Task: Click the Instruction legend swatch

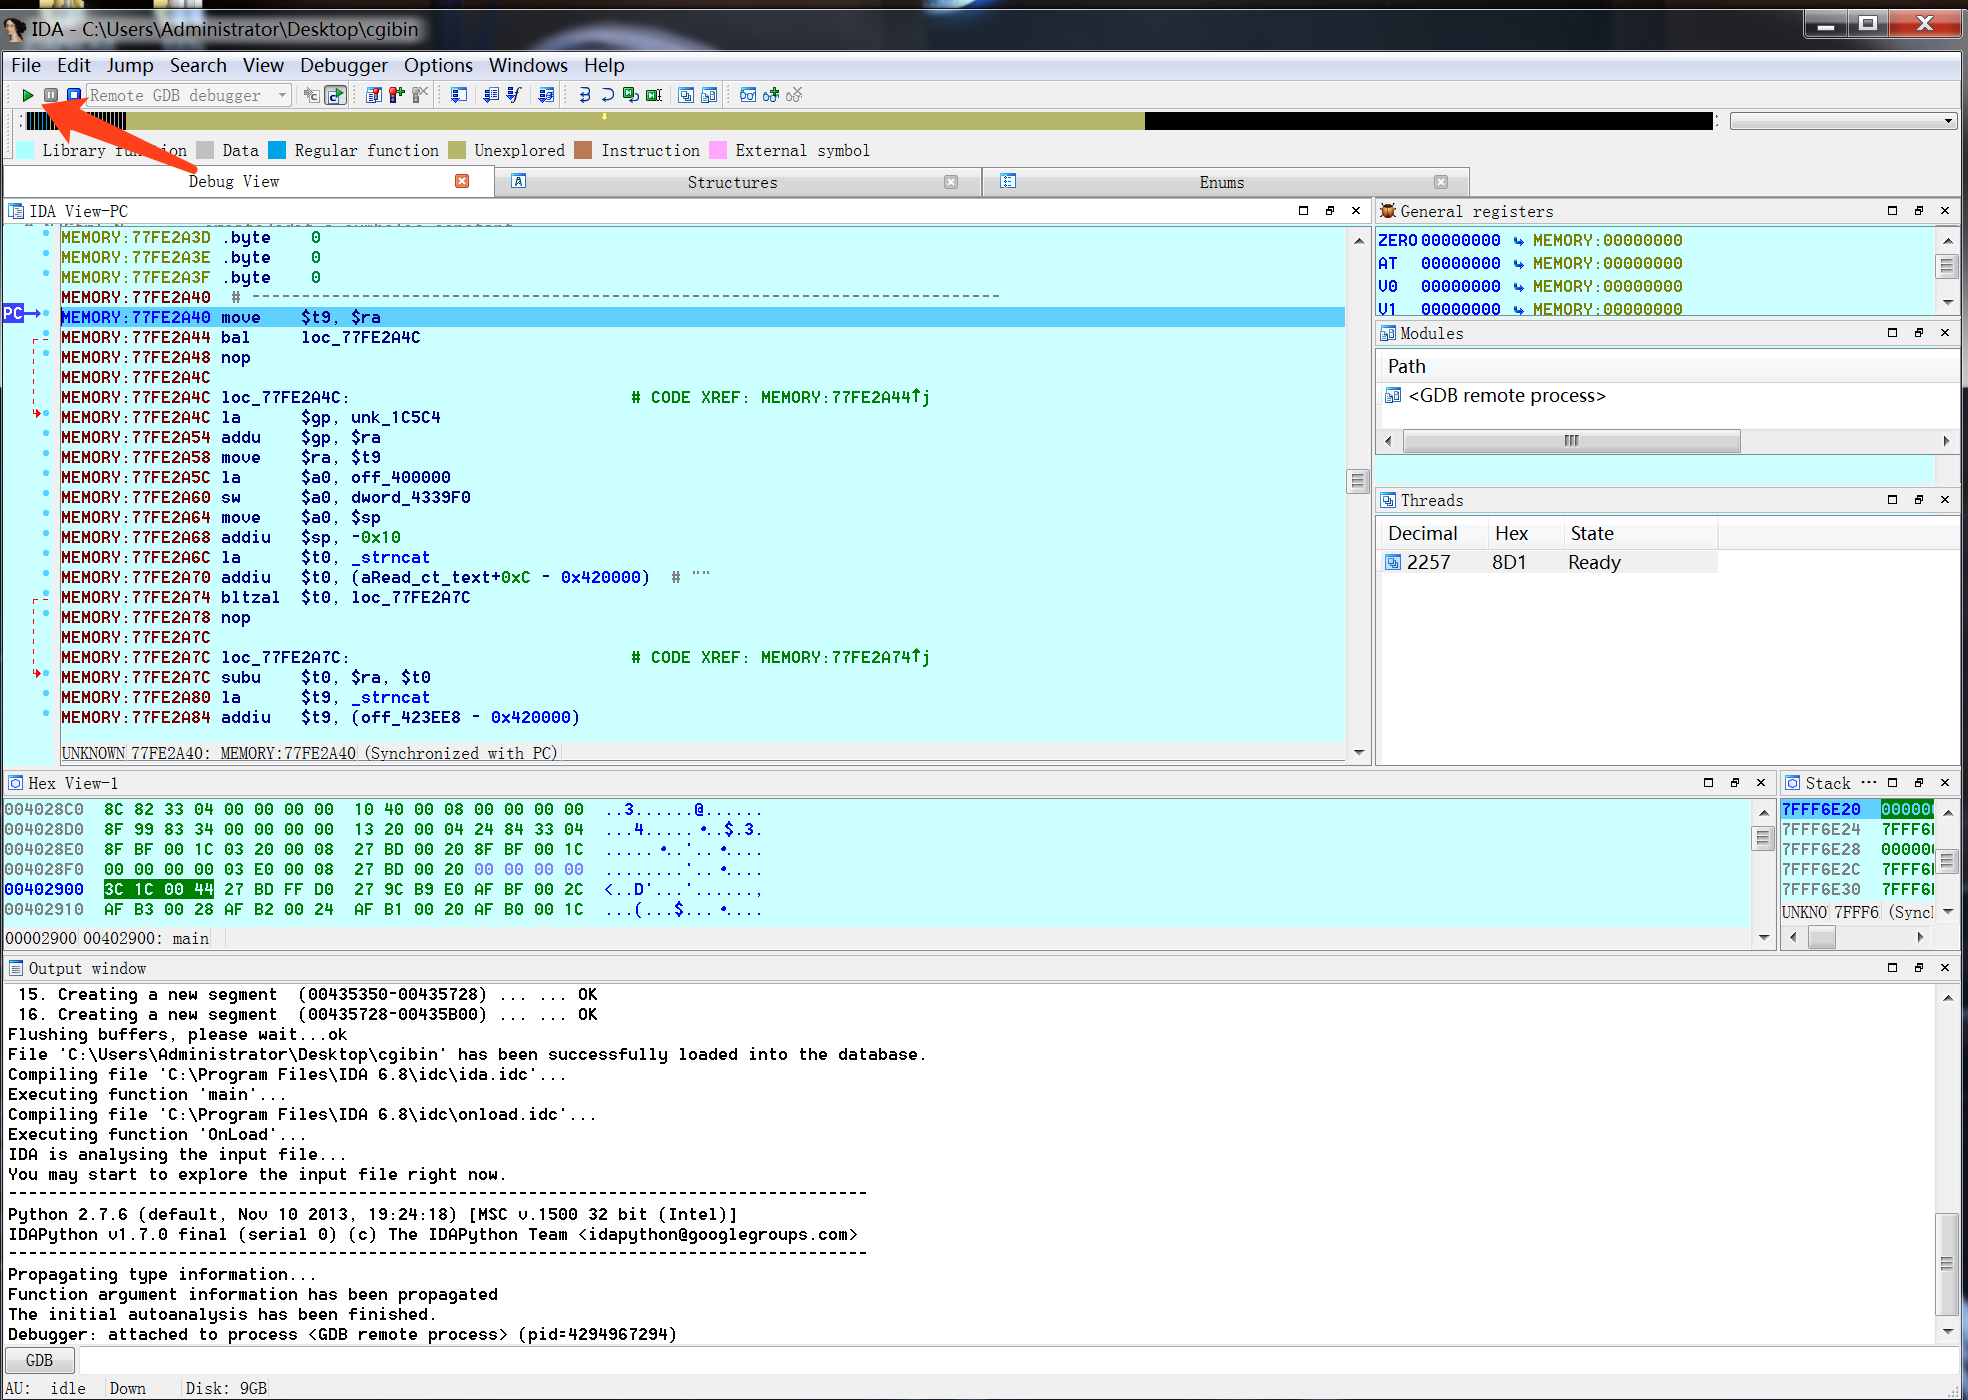Action: tap(584, 150)
